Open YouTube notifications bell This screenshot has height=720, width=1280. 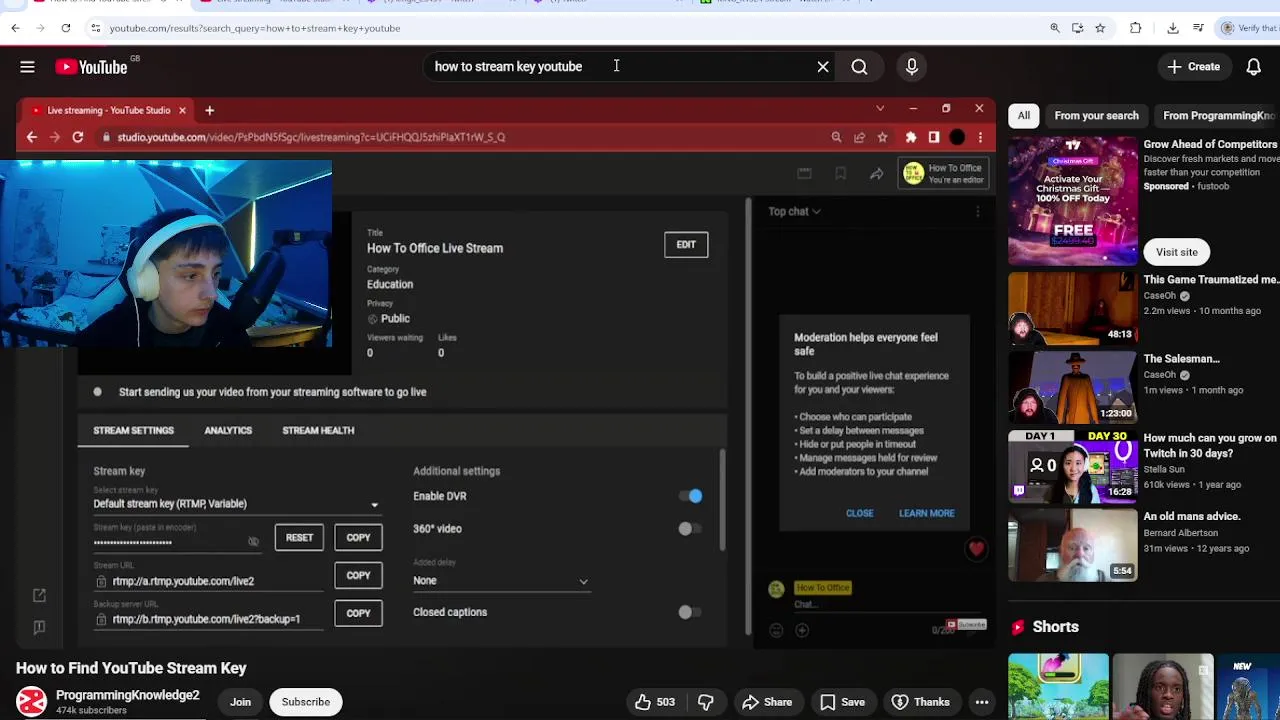point(1253,67)
